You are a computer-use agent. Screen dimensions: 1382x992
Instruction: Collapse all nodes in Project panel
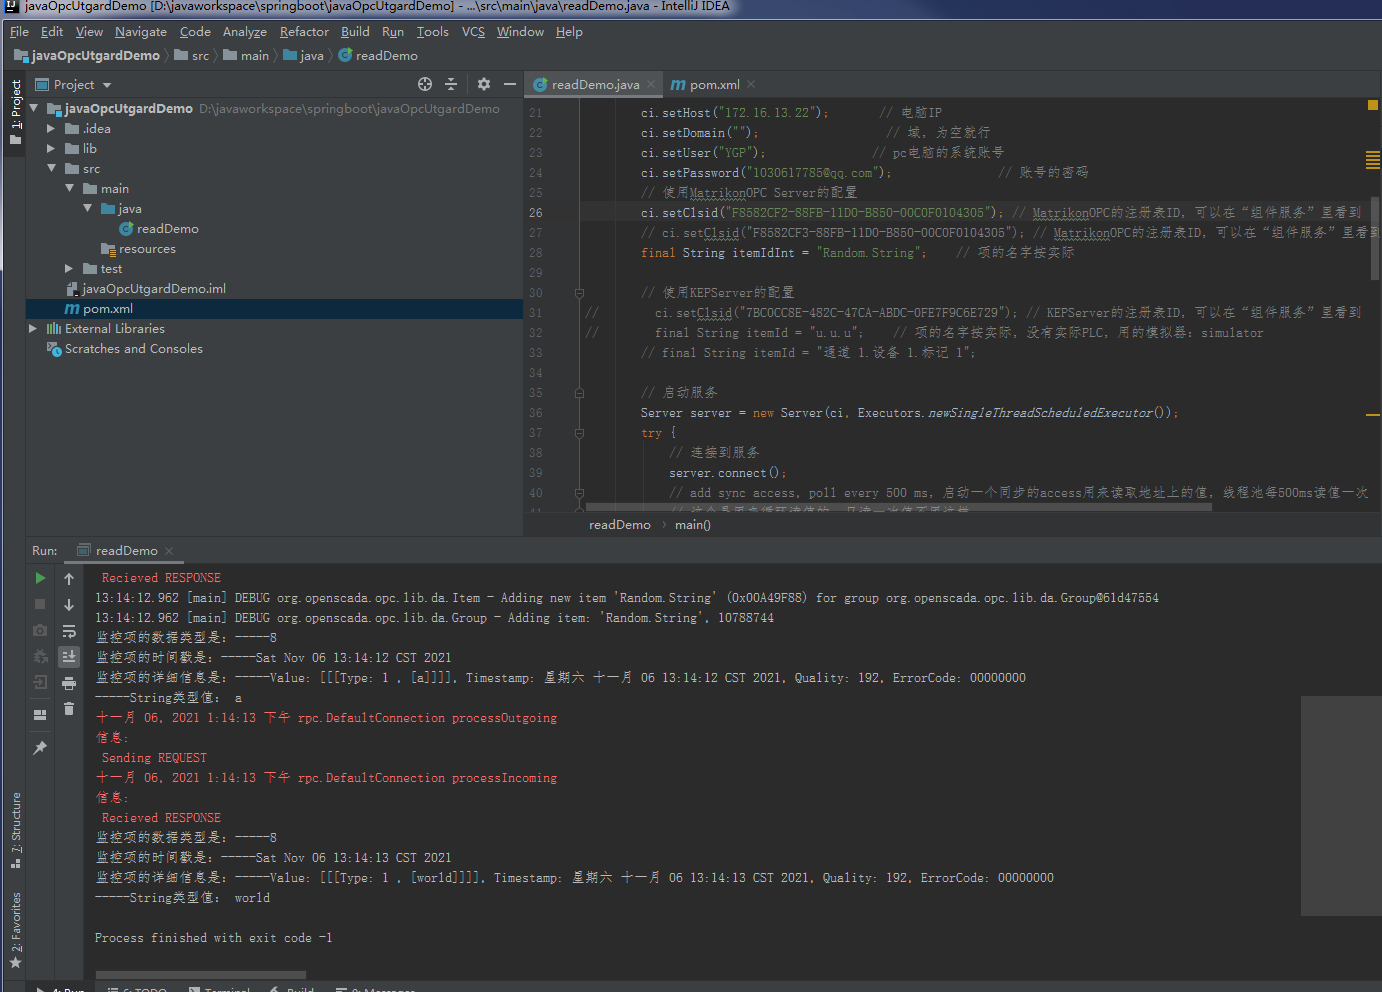pyautogui.click(x=451, y=84)
